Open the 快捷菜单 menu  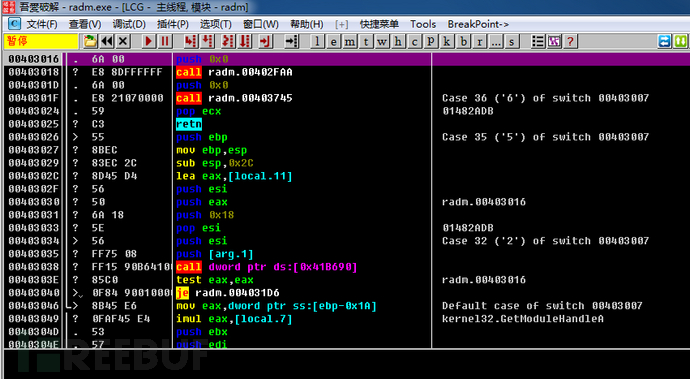(x=379, y=24)
